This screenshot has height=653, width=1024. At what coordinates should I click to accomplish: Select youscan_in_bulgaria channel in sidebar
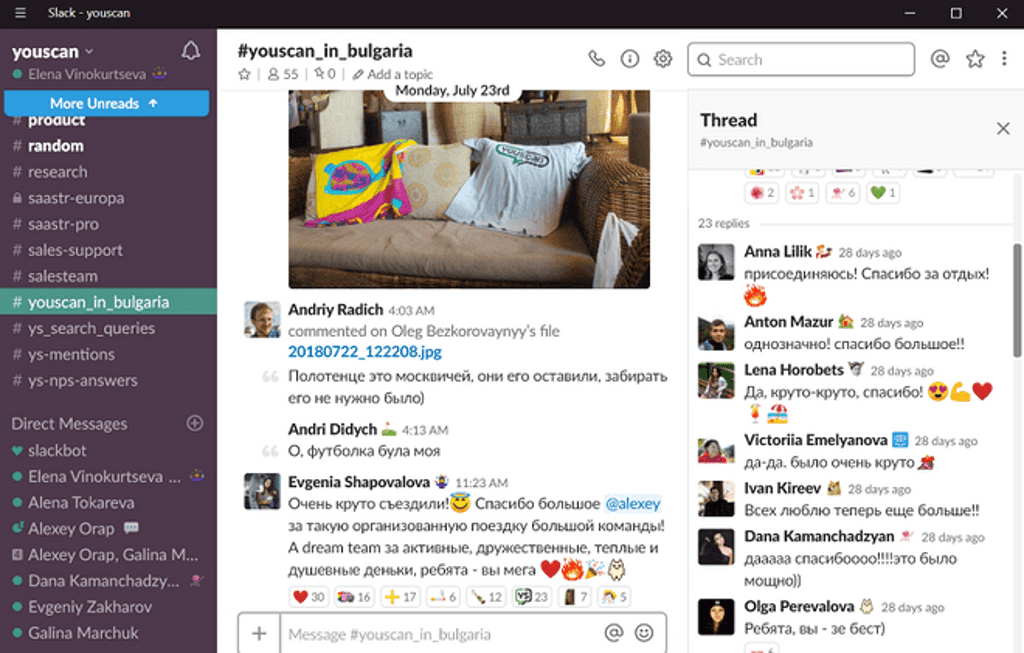coord(108,302)
